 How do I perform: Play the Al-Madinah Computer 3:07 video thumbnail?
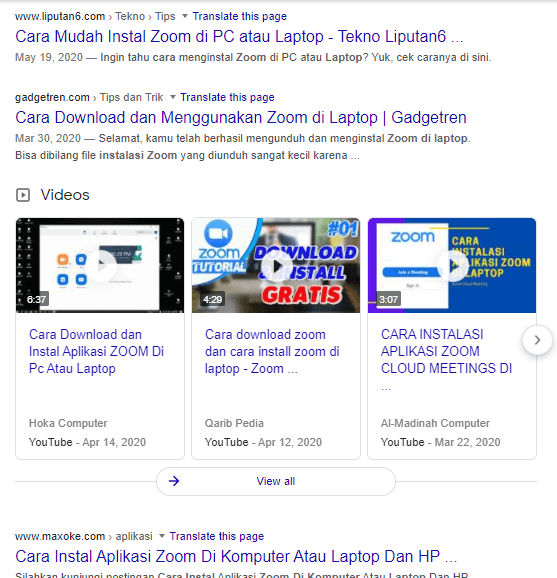[x=452, y=265]
